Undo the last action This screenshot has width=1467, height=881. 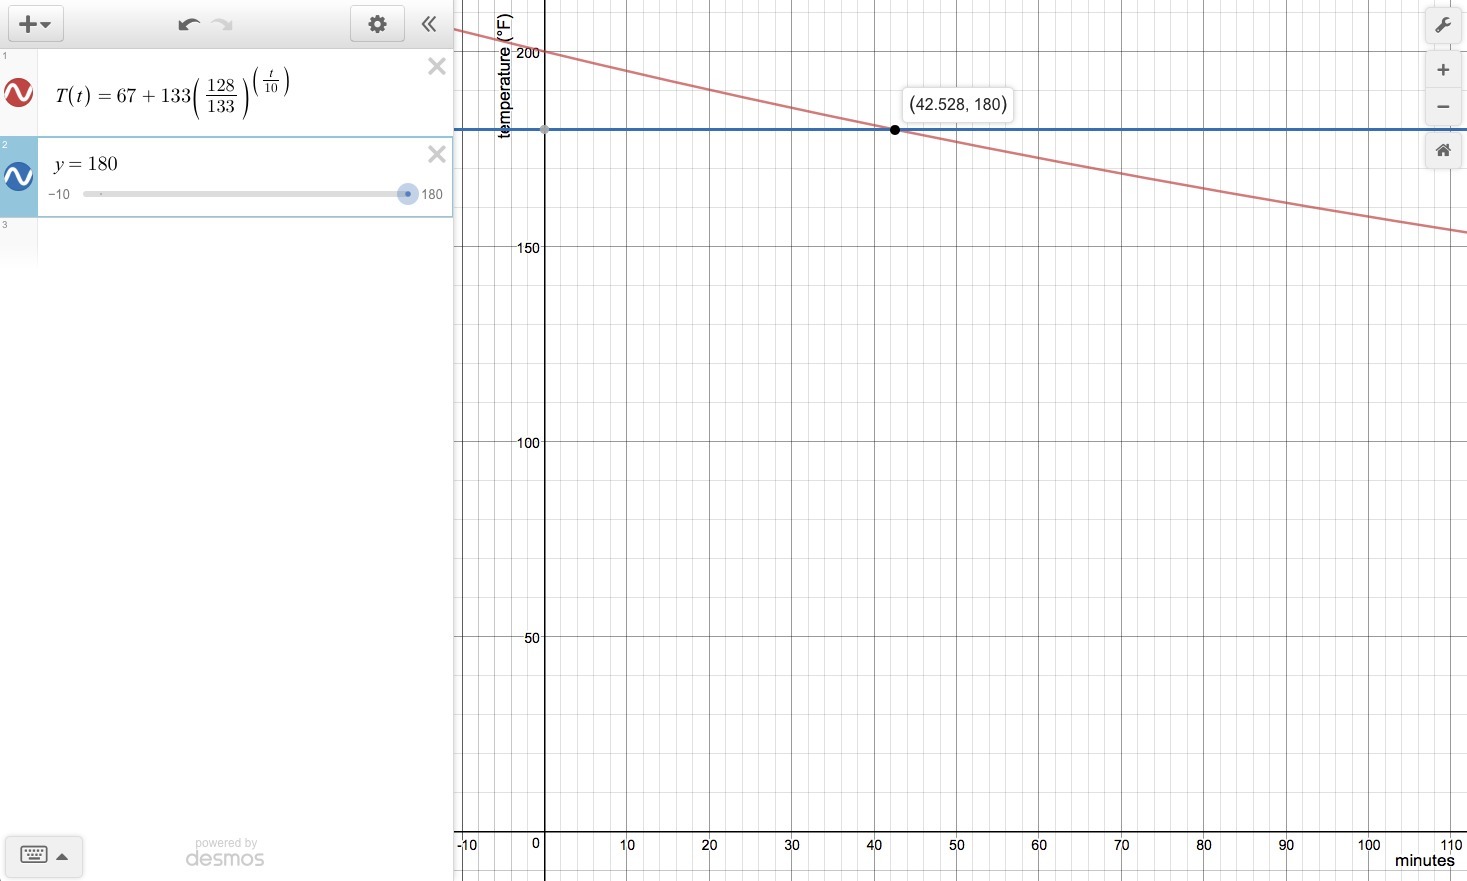click(x=188, y=24)
